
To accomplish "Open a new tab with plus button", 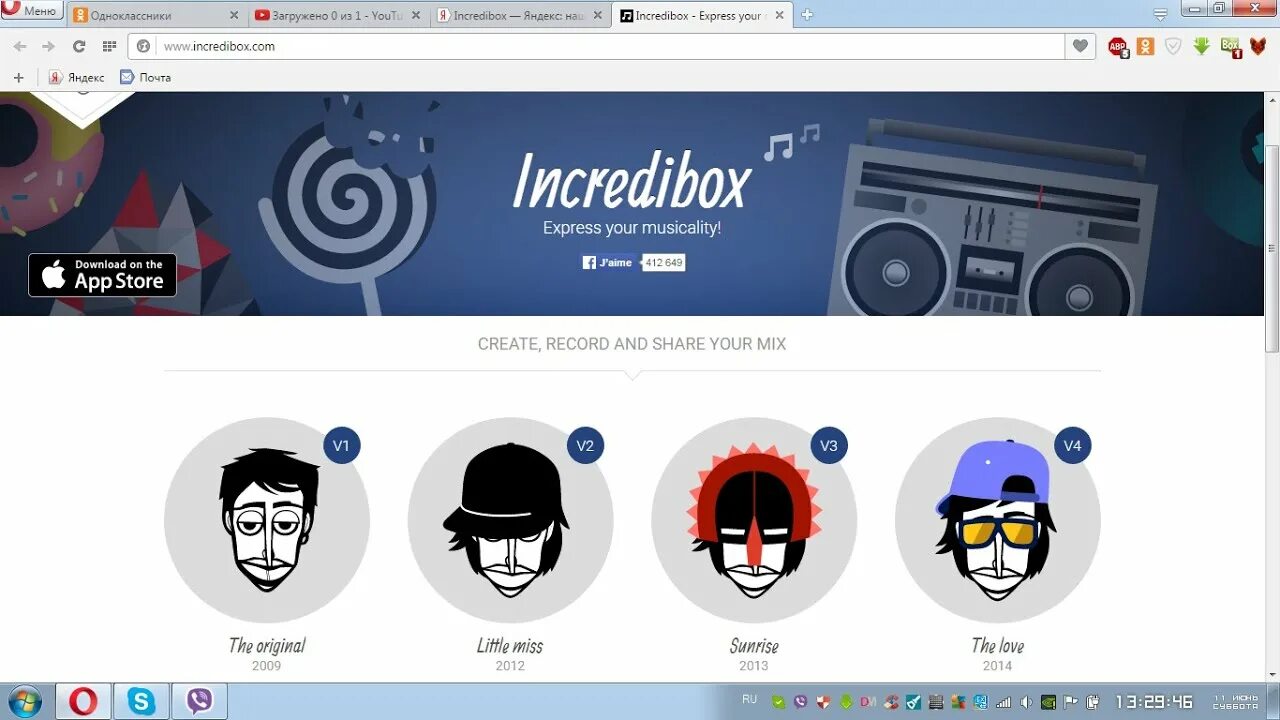I will click(807, 15).
